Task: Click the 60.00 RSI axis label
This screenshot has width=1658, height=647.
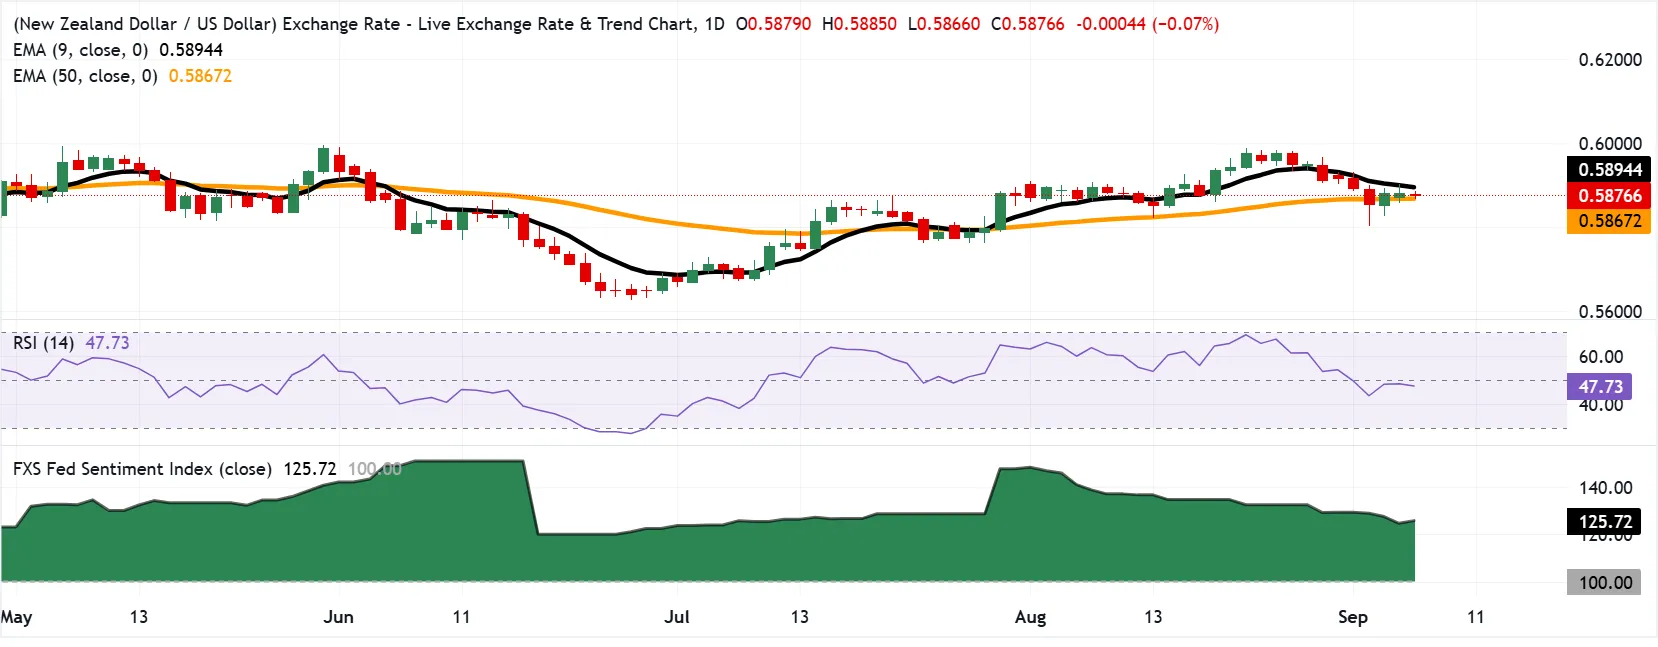Action: pyautogui.click(x=1601, y=357)
